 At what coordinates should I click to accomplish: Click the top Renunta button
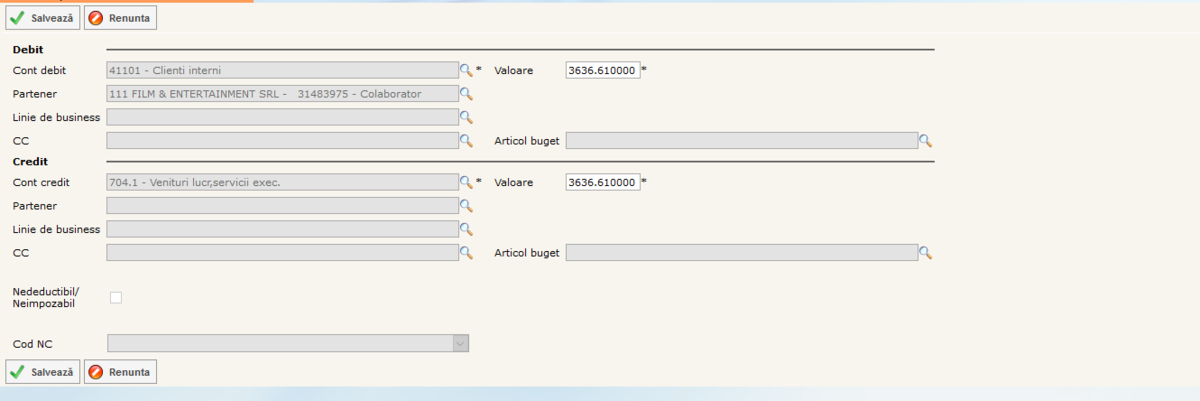click(x=120, y=19)
